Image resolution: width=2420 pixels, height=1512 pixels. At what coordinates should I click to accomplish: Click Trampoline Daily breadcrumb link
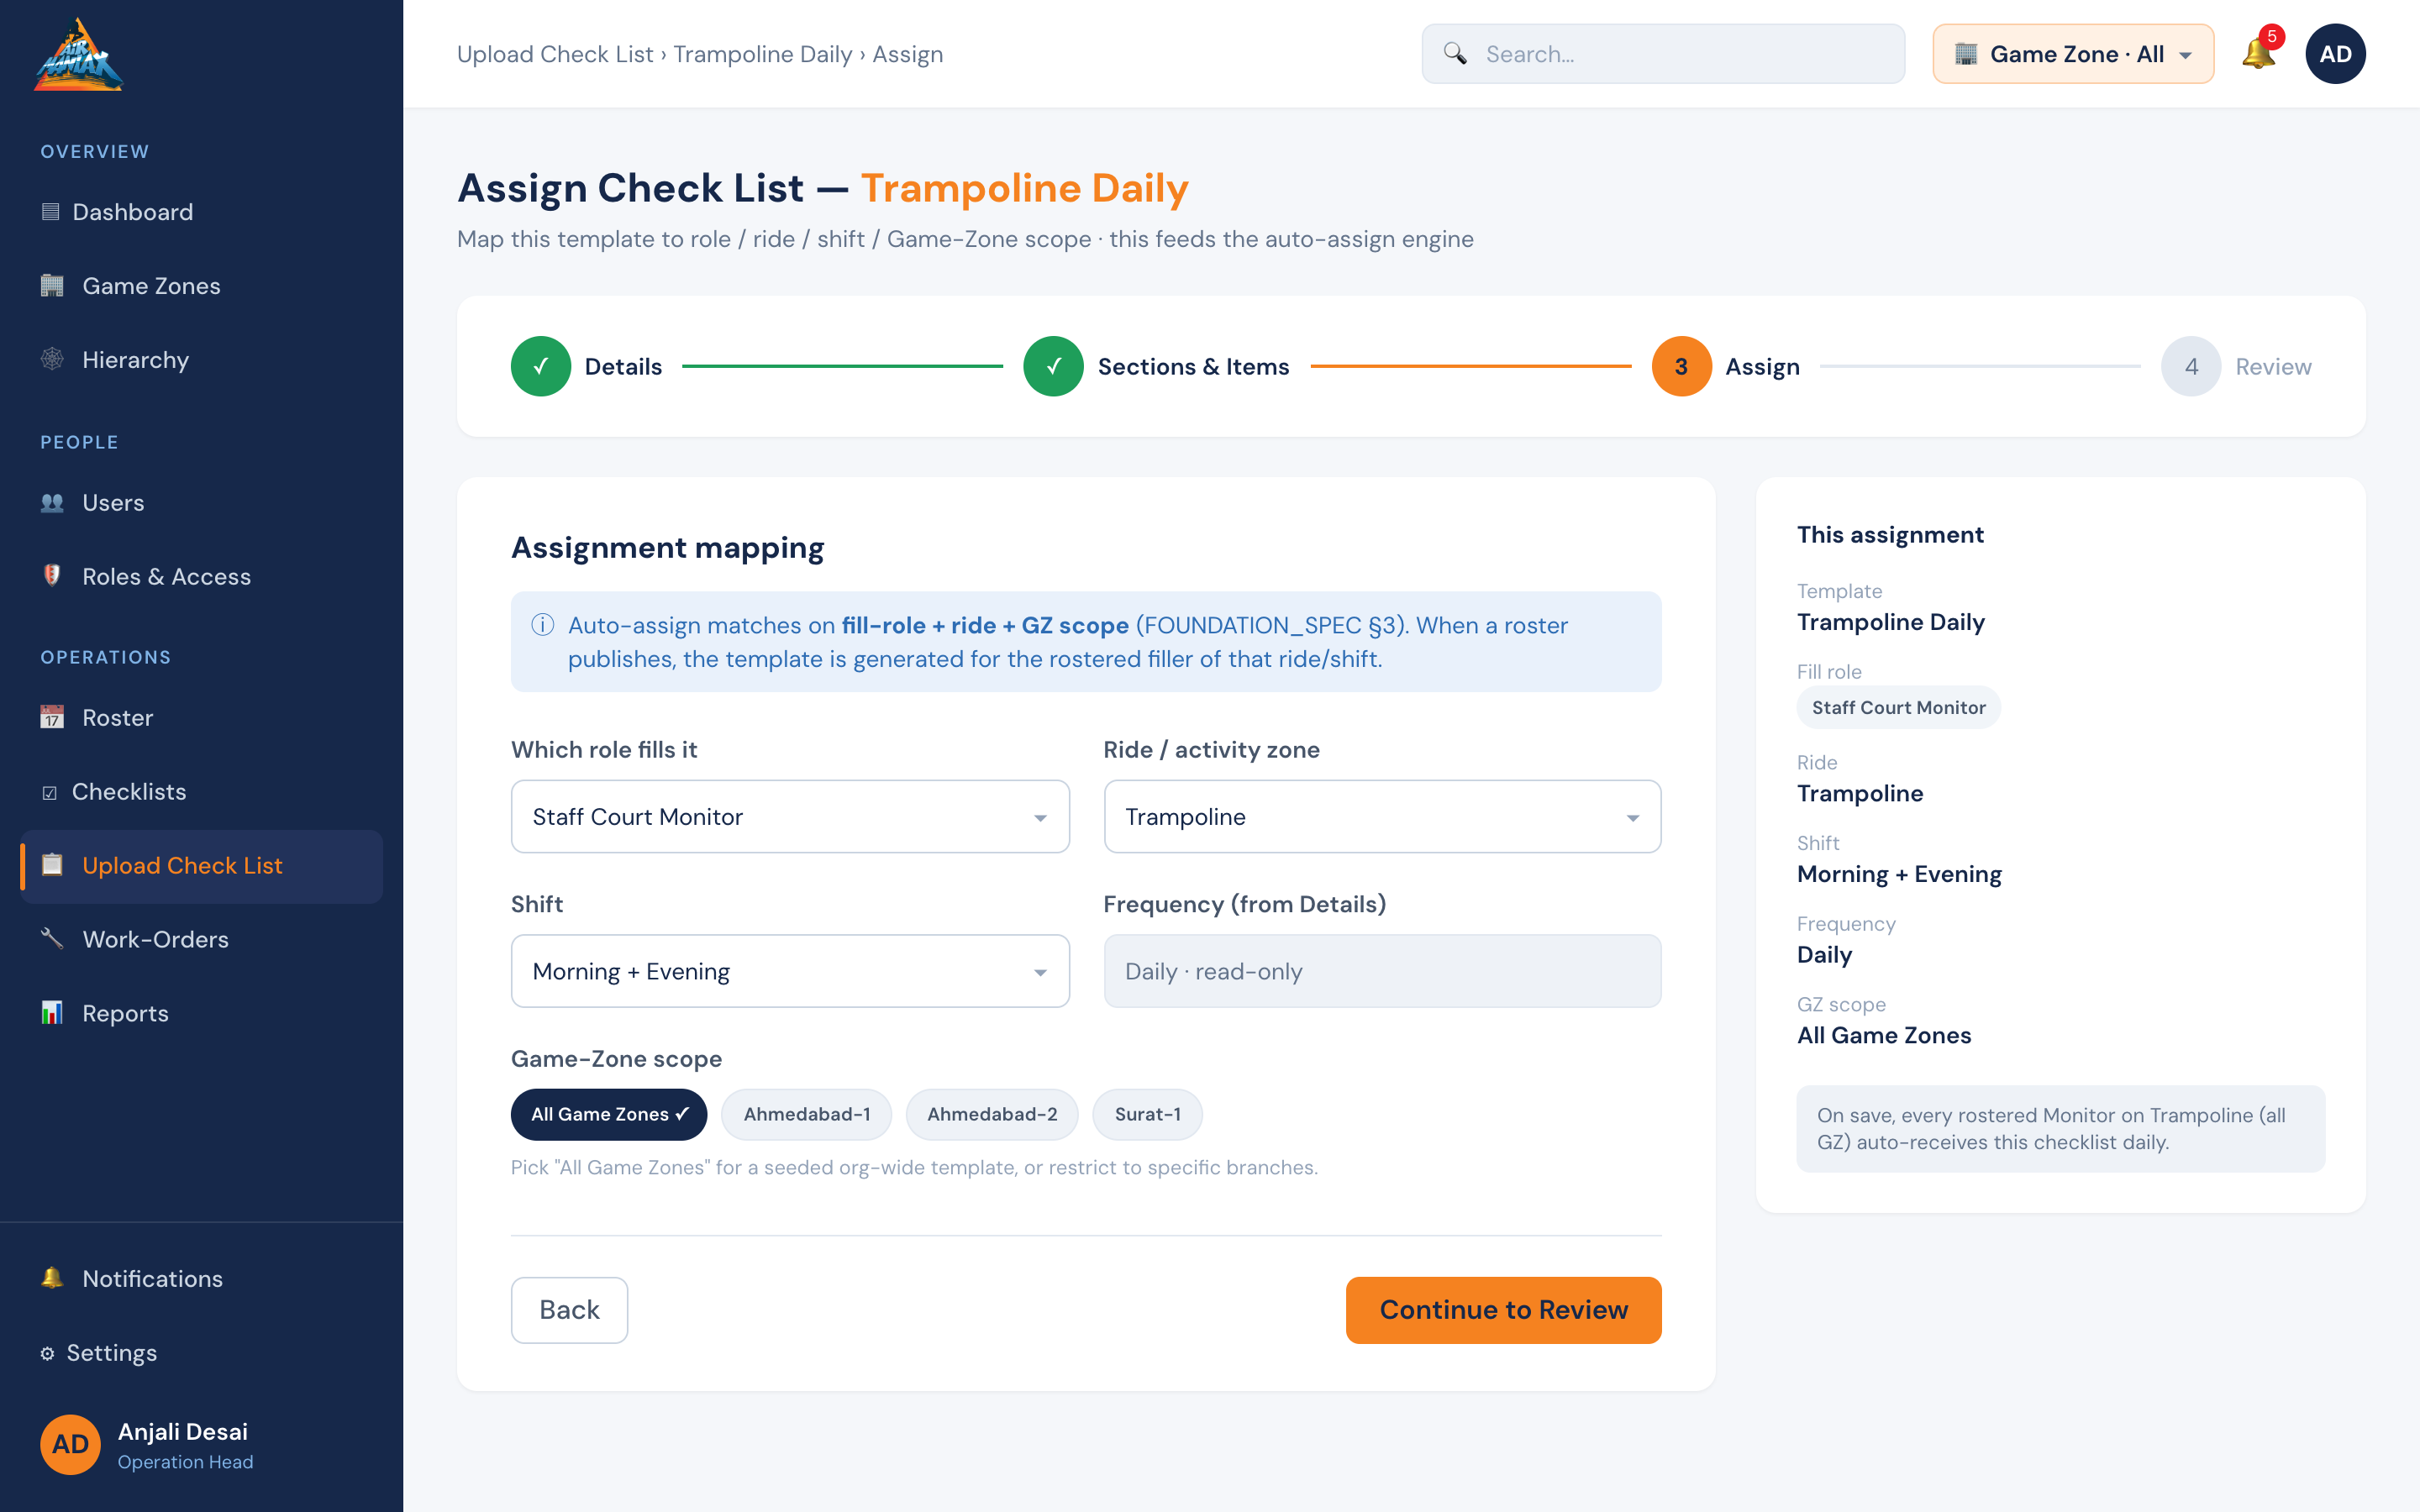coord(762,54)
